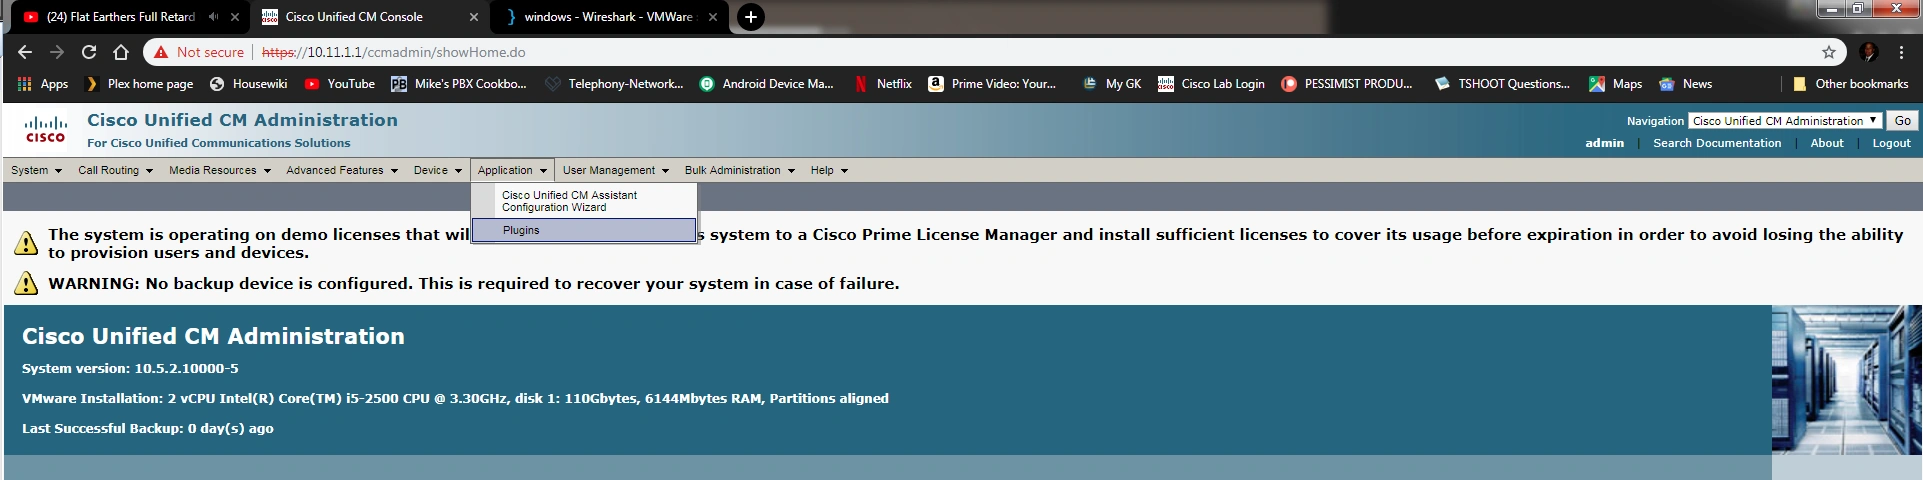Expand the Help menu
Viewport: 1923px width, 480px height.
[x=829, y=170]
